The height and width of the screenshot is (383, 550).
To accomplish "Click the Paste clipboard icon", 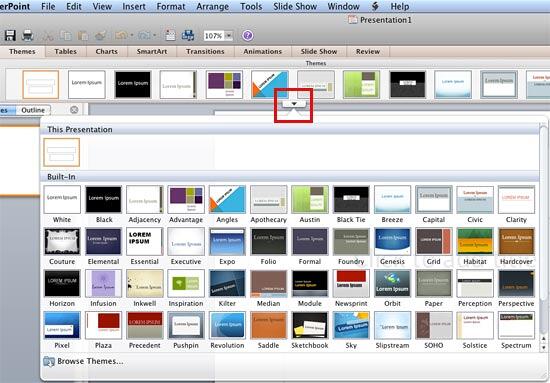I will point(83,35).
